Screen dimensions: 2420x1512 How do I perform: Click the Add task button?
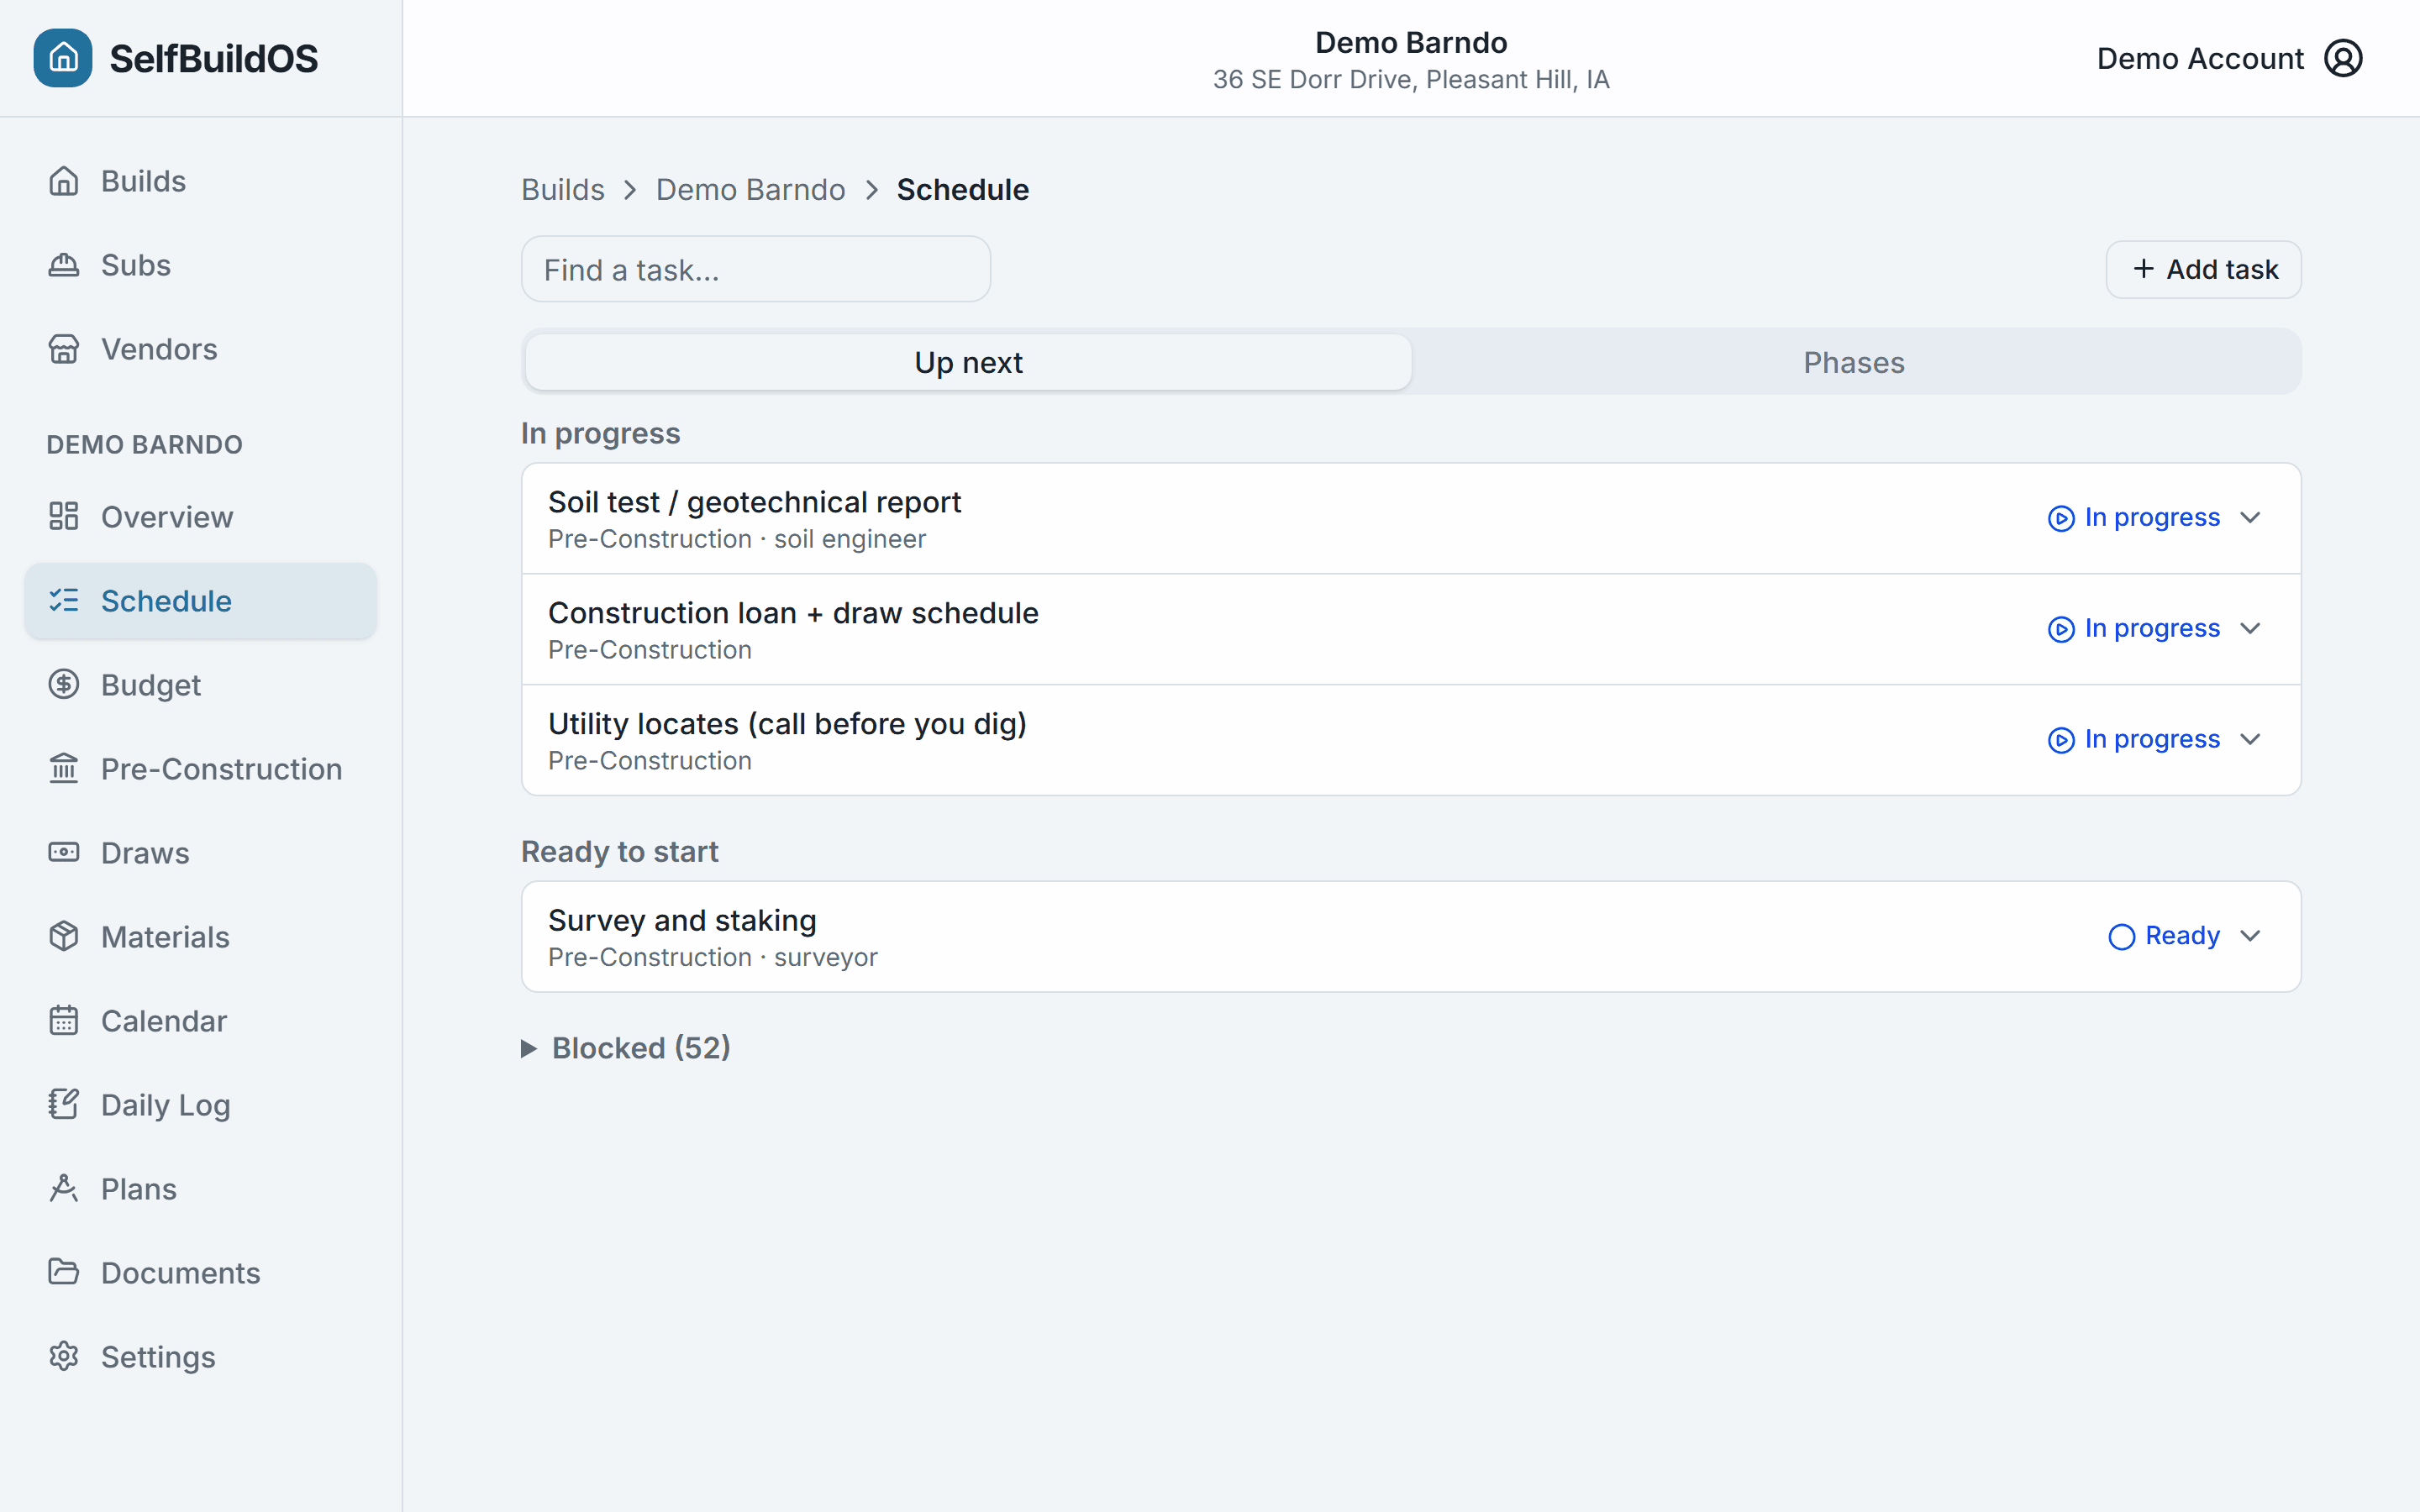coord(2203,269)
